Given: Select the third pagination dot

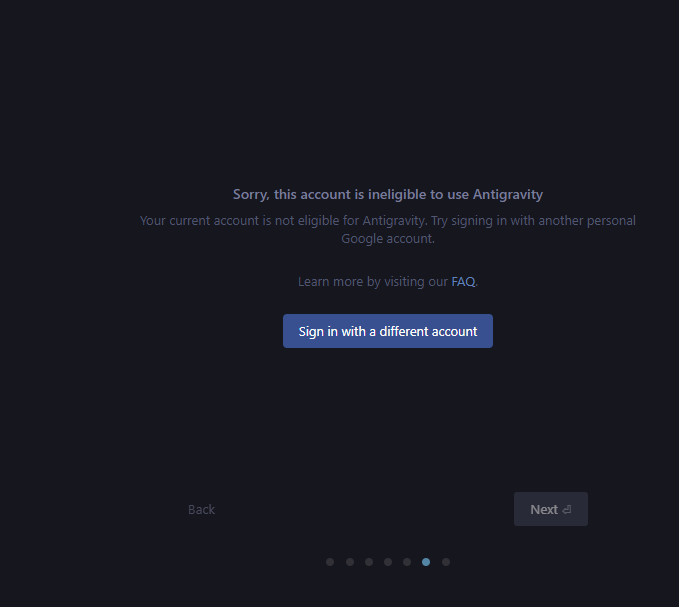Looking at the screenshot, I should pos(369,562).
